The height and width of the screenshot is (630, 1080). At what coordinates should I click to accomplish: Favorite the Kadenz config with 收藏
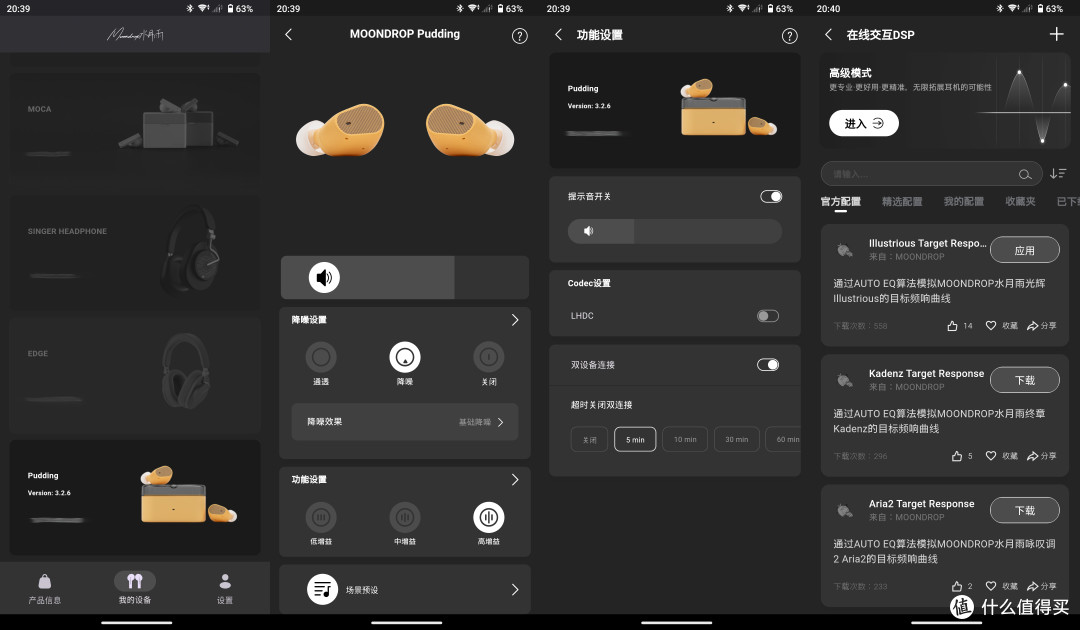[1001, 456]
